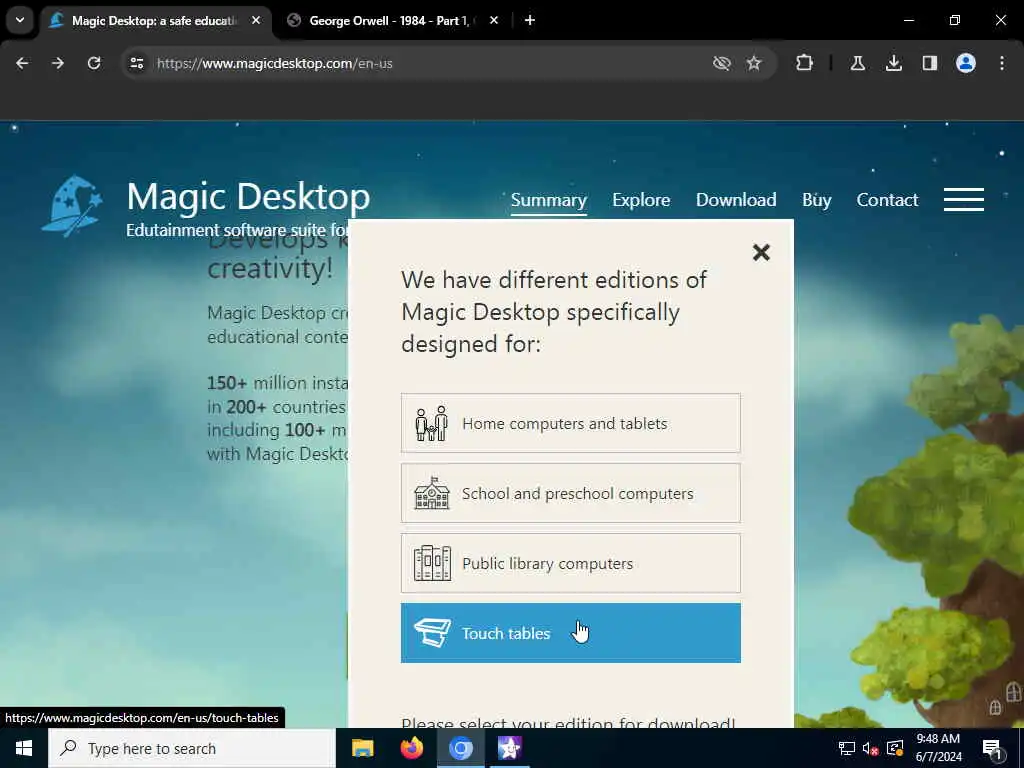Switch to Chrome in the taskbar

(x=460, y=748)
